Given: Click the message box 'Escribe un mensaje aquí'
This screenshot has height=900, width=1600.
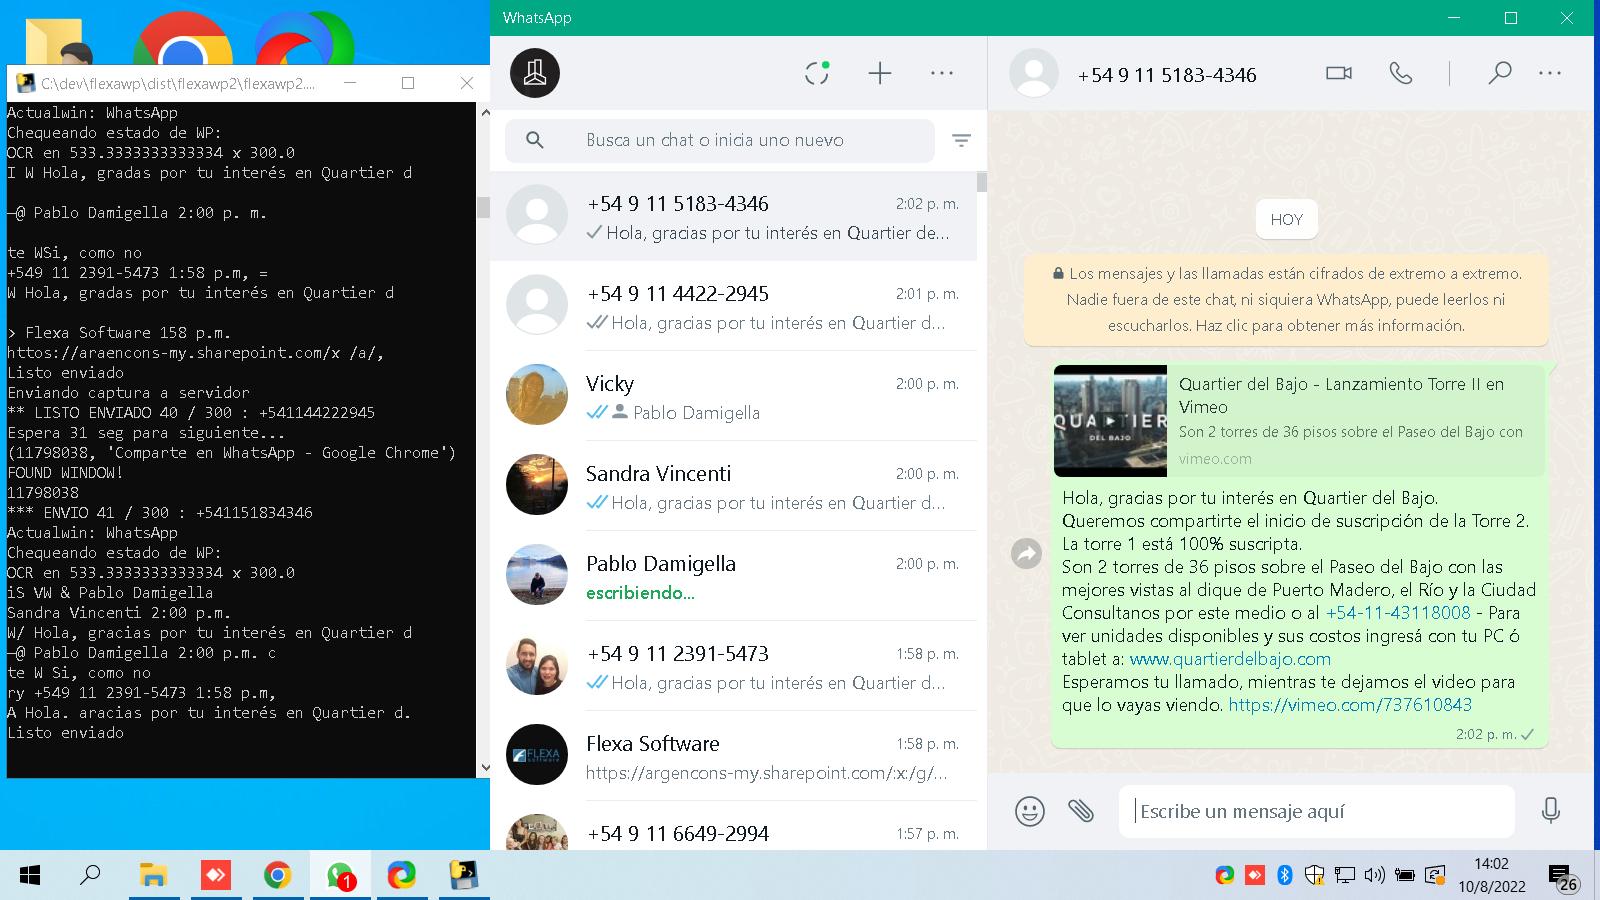Looking at the screenshot, I should (1316, 811).
